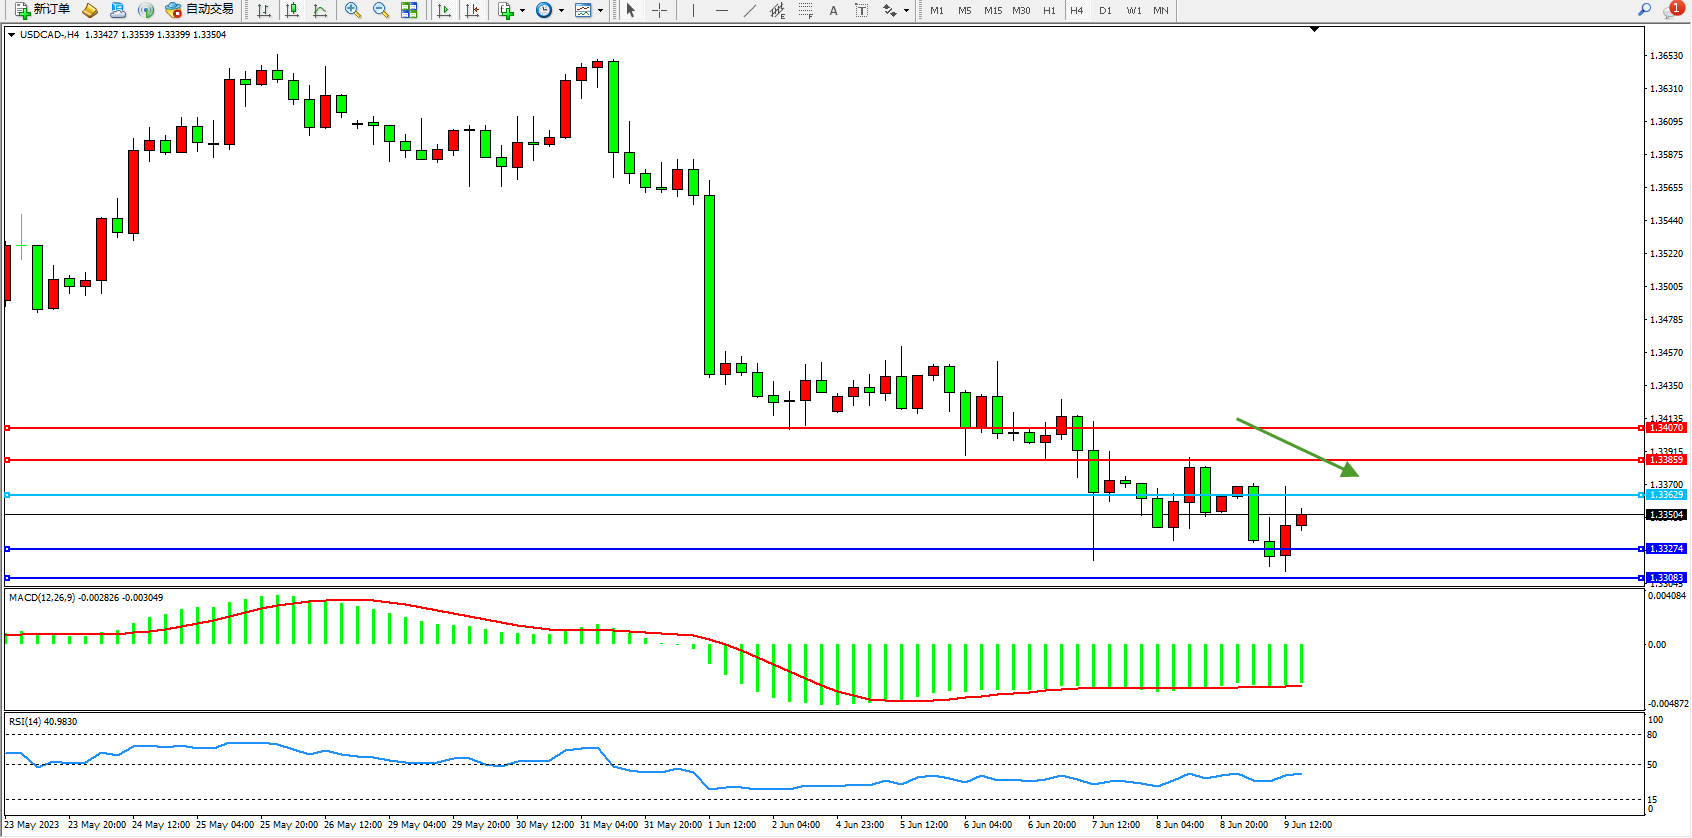This screenshot has height=838, width=1692.
Task: Tile chart windows with grid icon
Action: [409, 10]
